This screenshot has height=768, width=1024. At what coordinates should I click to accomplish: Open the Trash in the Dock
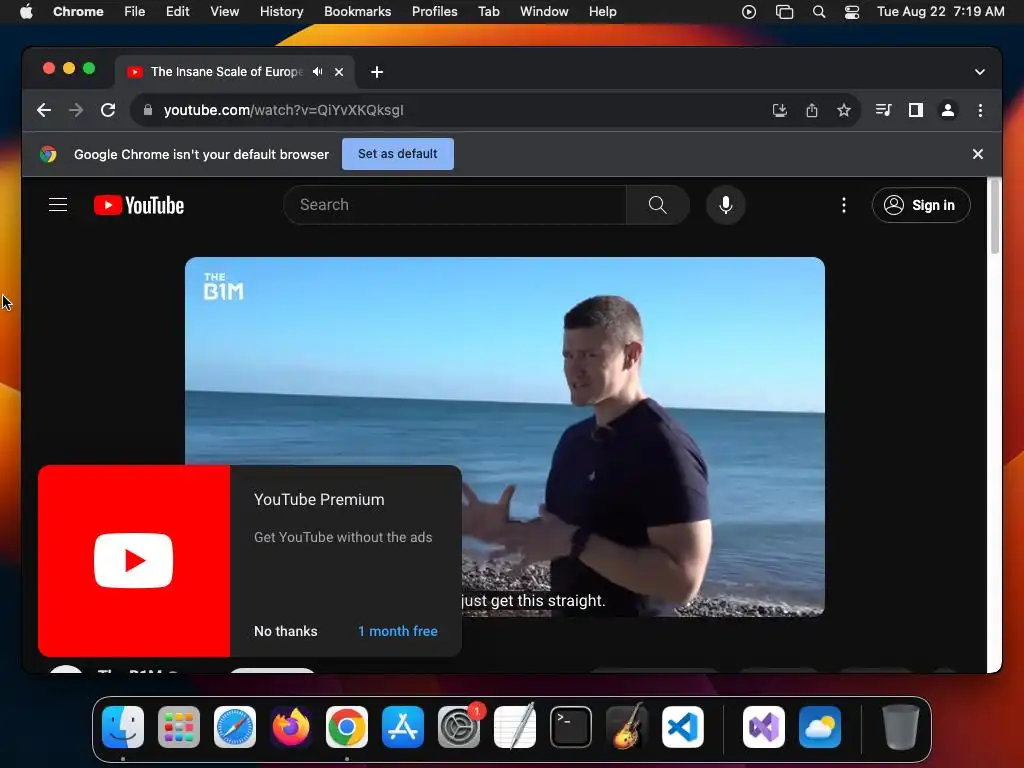click(x=901, y=727)
